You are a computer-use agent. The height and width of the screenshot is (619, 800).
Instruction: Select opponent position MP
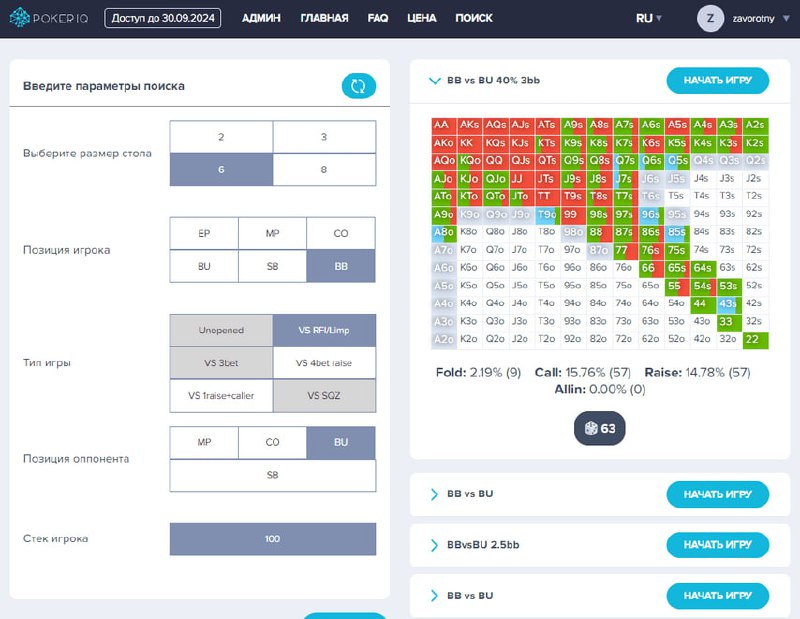204,442
